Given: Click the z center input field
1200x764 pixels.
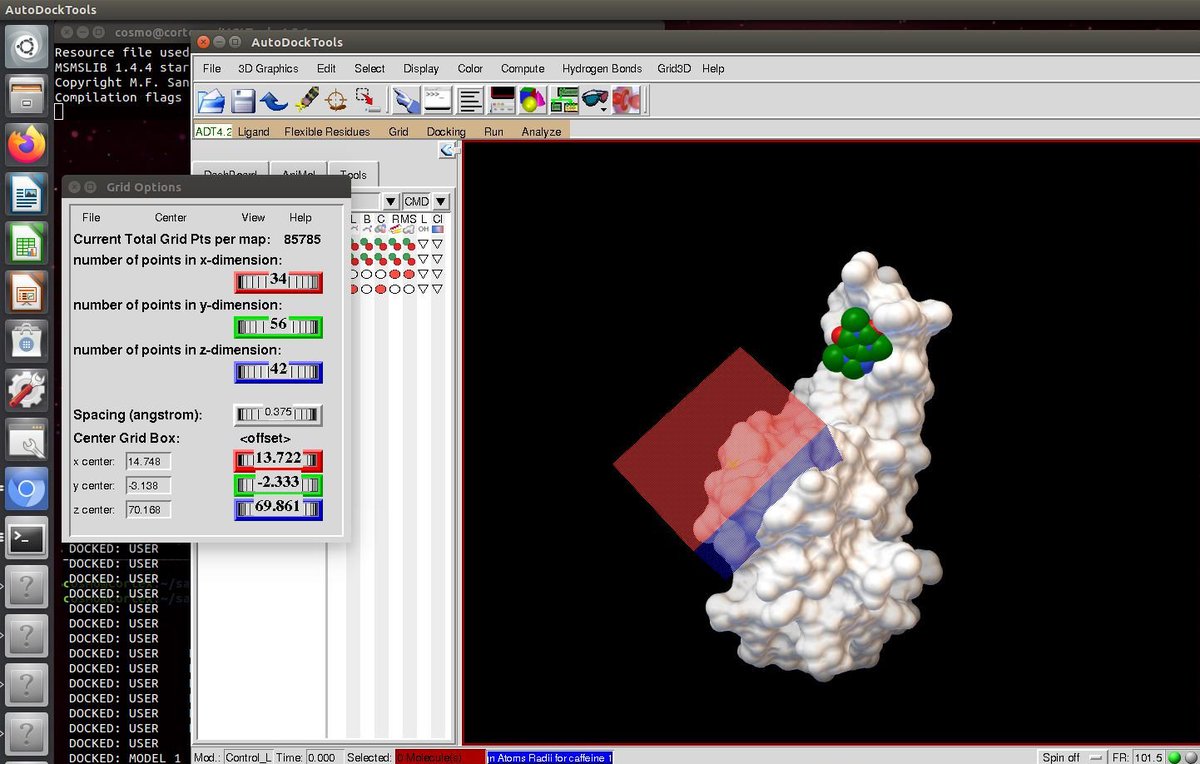Looking at the screenshot, I should click(x=148, y=509).
